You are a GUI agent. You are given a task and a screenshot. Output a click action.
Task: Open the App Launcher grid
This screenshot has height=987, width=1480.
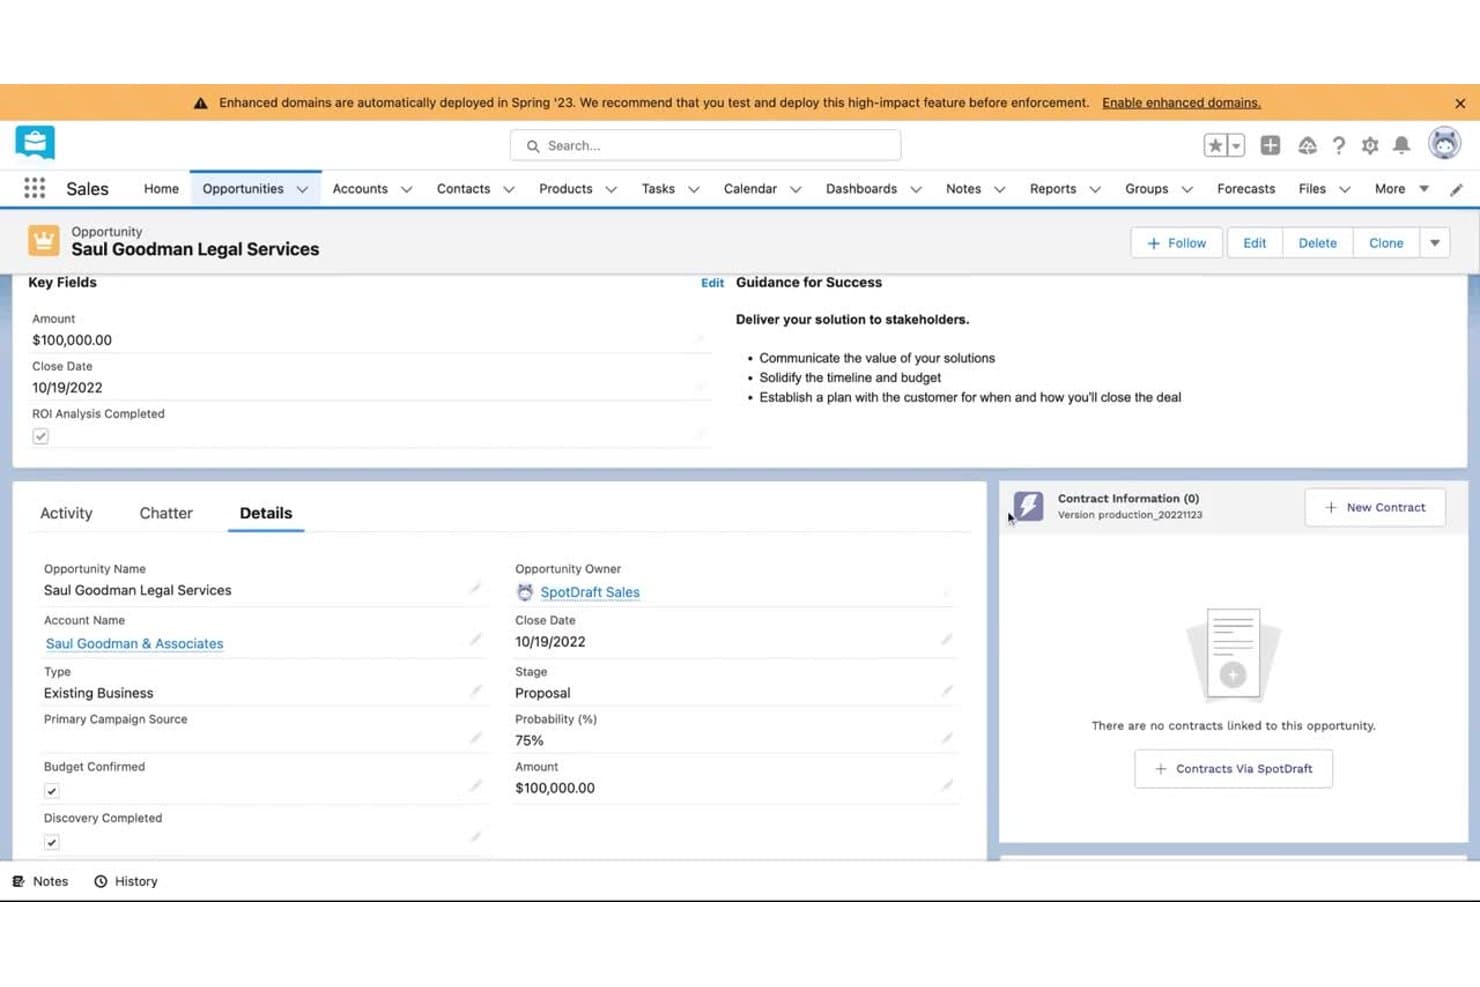click(x=35, y=188)
